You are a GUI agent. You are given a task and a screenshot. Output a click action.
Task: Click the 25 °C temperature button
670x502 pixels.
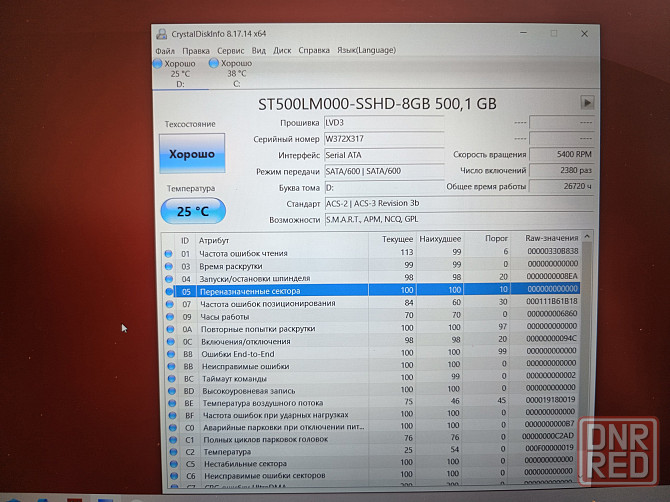[x=193, y=211]
